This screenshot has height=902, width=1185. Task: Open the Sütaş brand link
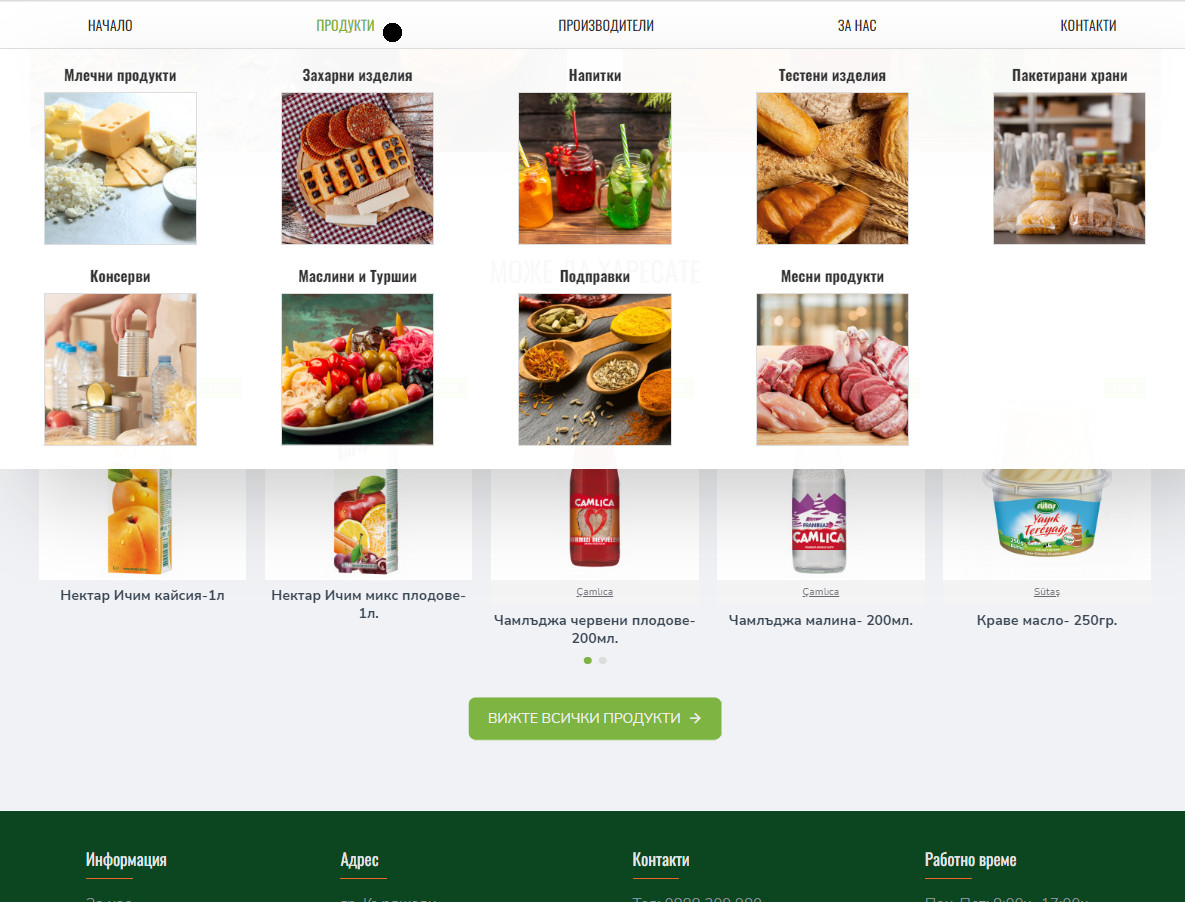[x=1047, y=592]
